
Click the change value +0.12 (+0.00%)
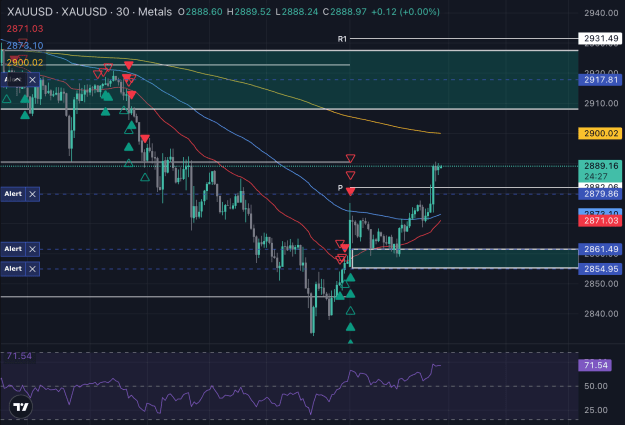pyautogui.click(x=405, y=12)
